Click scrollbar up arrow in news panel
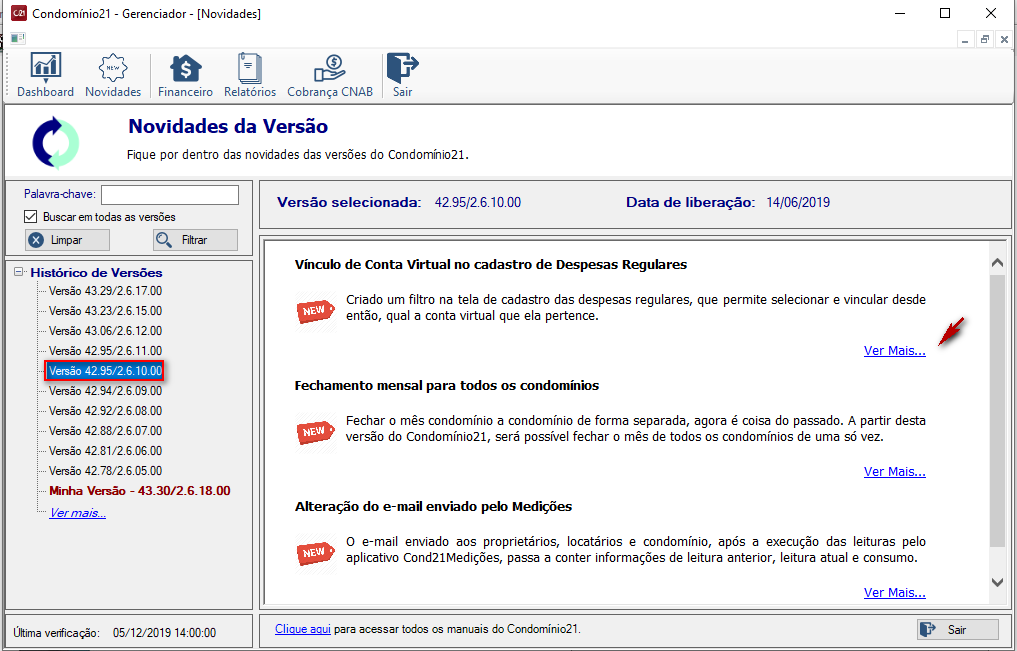The height and width of the screenshot is (651, 1017). [998, 263]
